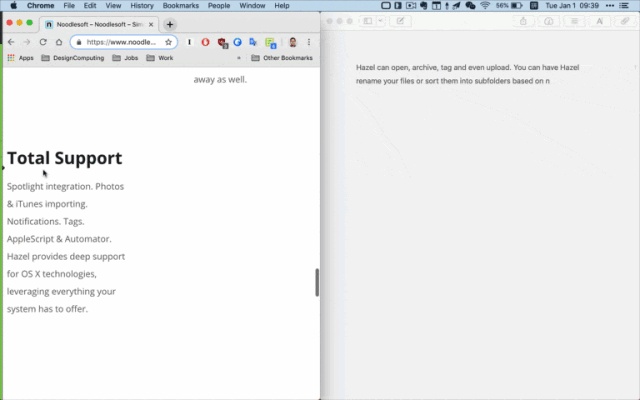
Task: Open the Edit menu
Action: click(90, 6)
